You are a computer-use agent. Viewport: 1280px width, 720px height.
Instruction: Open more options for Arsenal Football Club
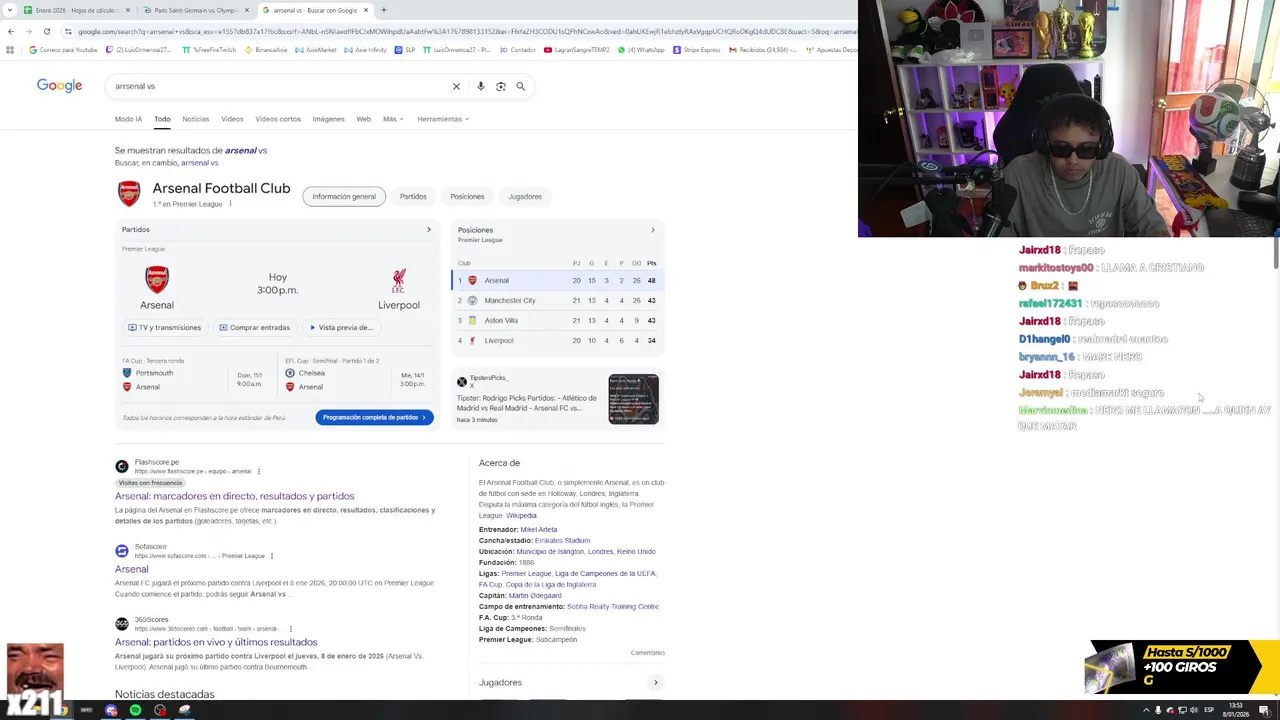pos(230,204)
